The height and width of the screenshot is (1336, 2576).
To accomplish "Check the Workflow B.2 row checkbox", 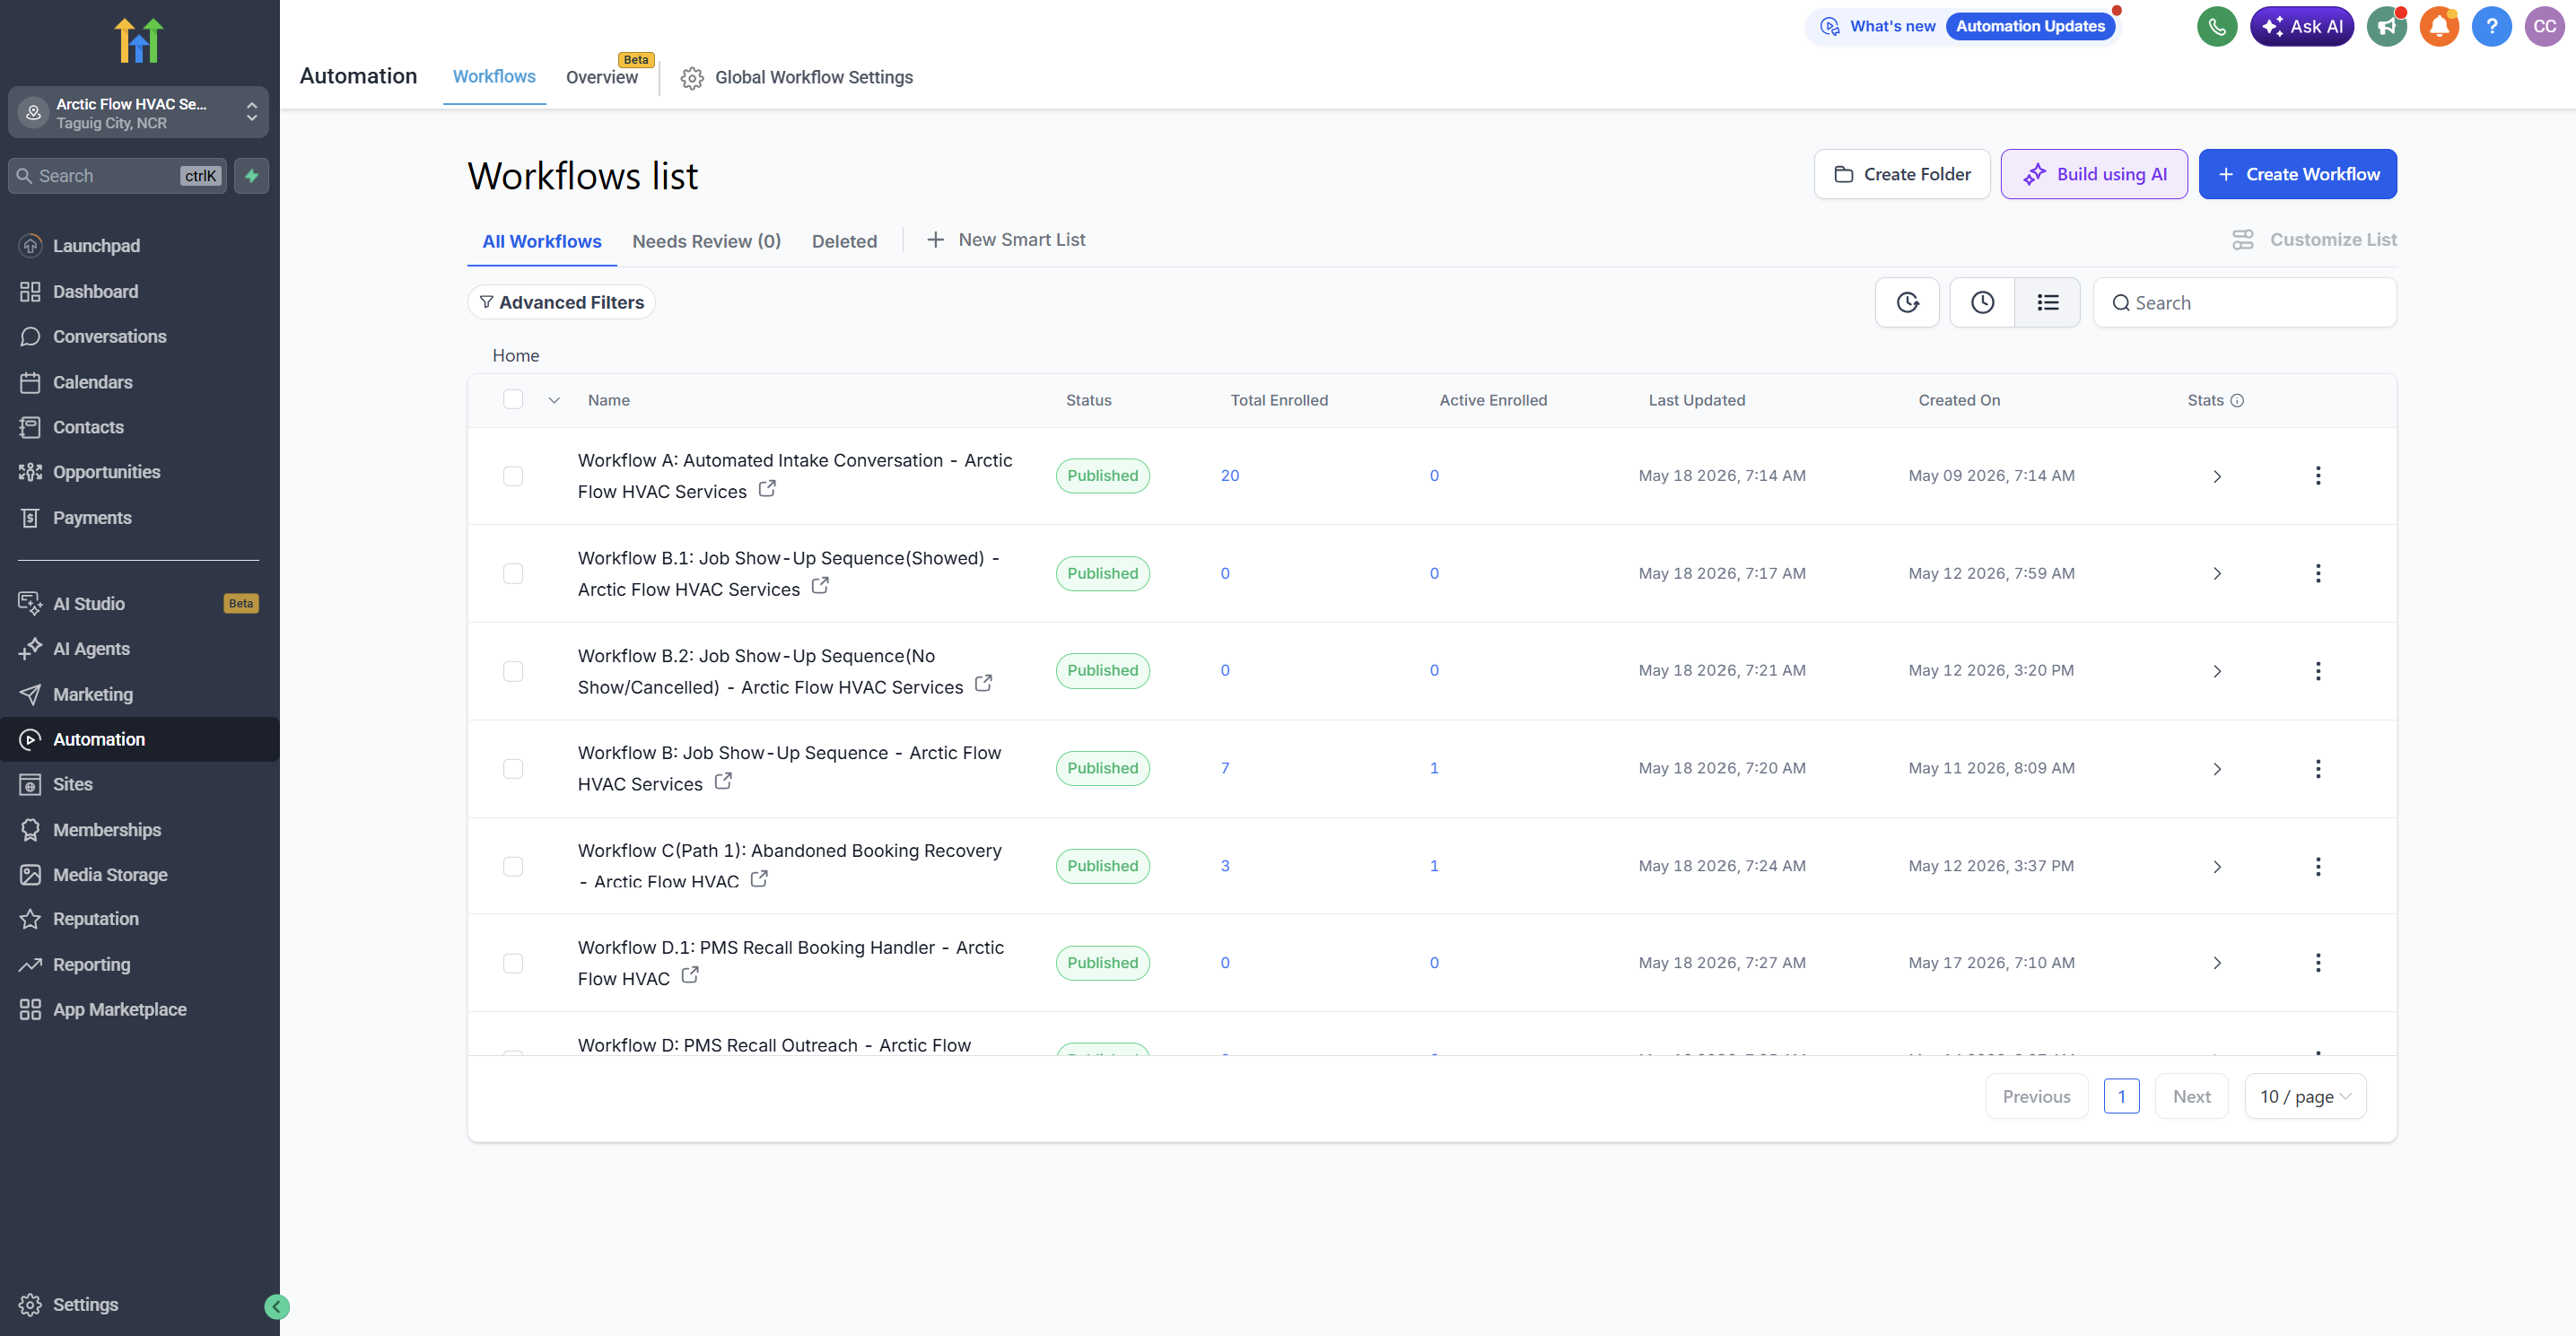I will 513,671.
